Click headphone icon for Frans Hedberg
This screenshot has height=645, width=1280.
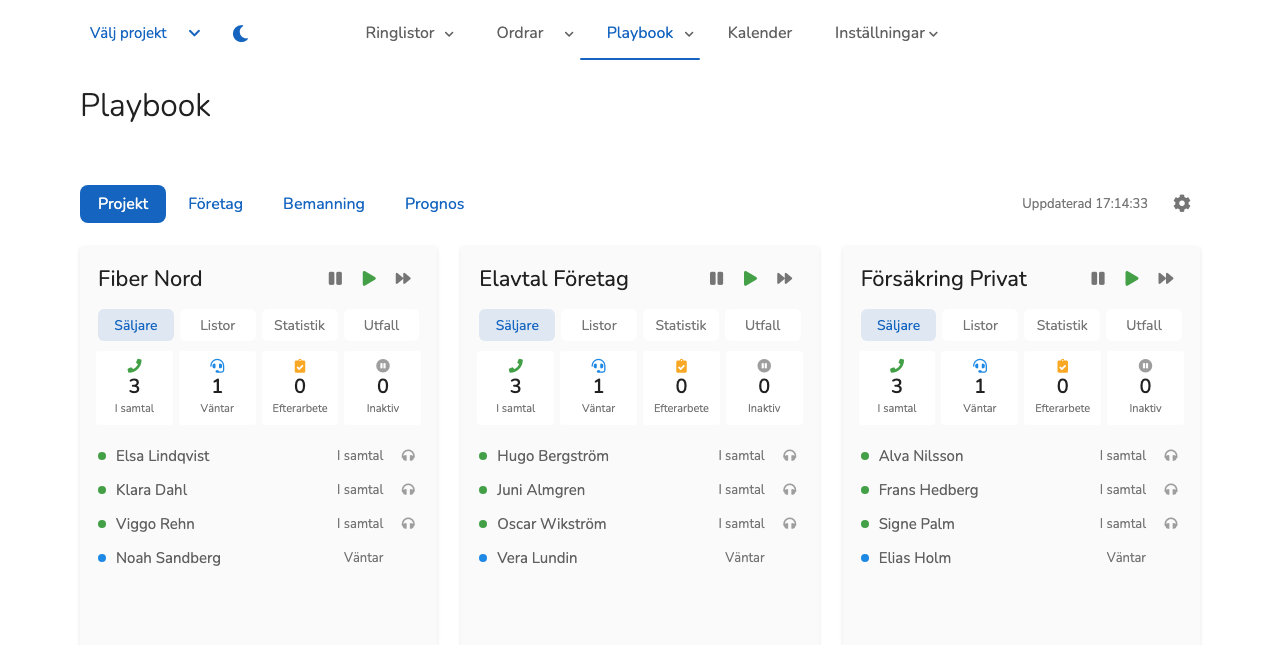click(1171, 490)
